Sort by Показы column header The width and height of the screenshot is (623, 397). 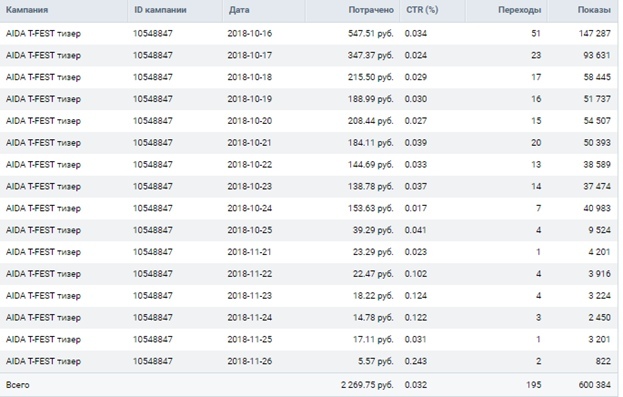(x=594, y=10)
